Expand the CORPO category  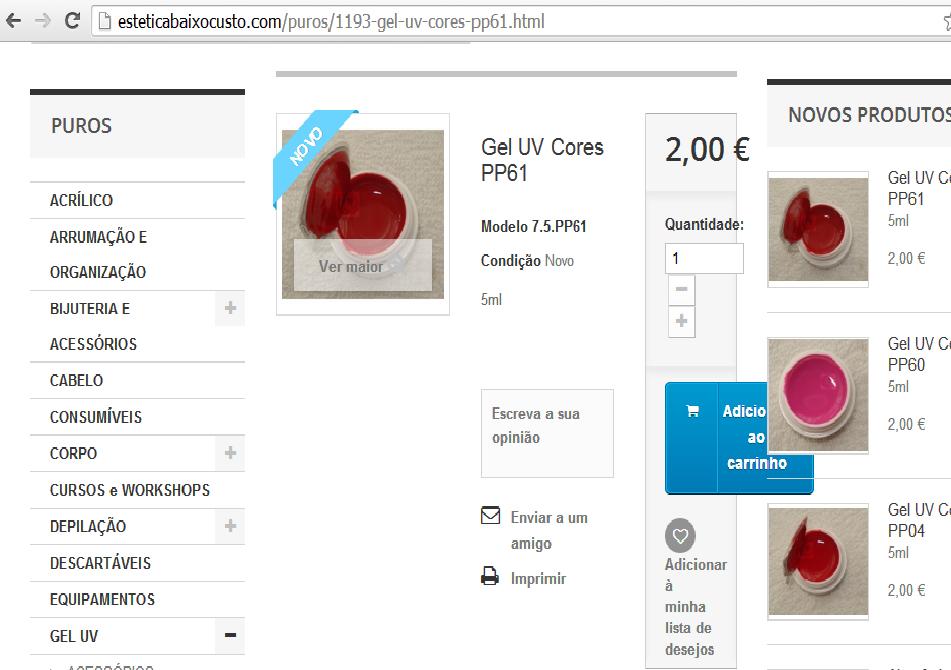[230, 453]
